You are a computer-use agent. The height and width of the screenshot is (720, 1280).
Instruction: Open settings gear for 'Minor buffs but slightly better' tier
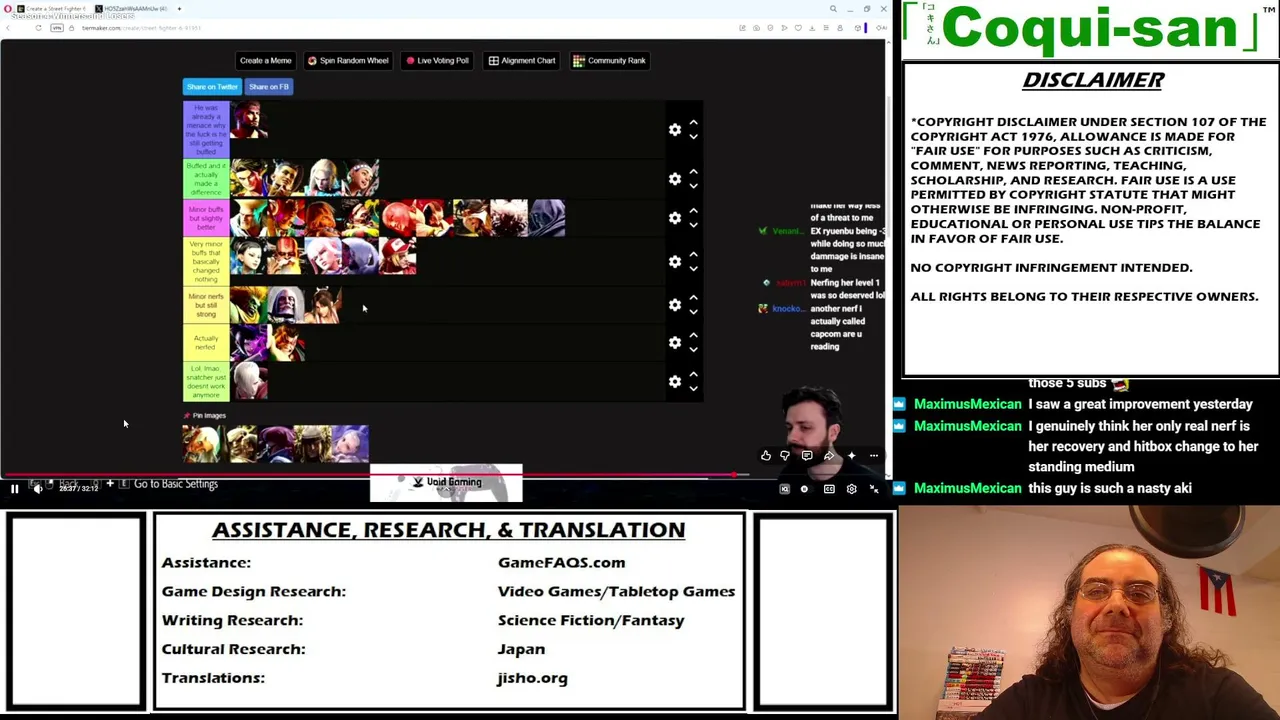675,218
